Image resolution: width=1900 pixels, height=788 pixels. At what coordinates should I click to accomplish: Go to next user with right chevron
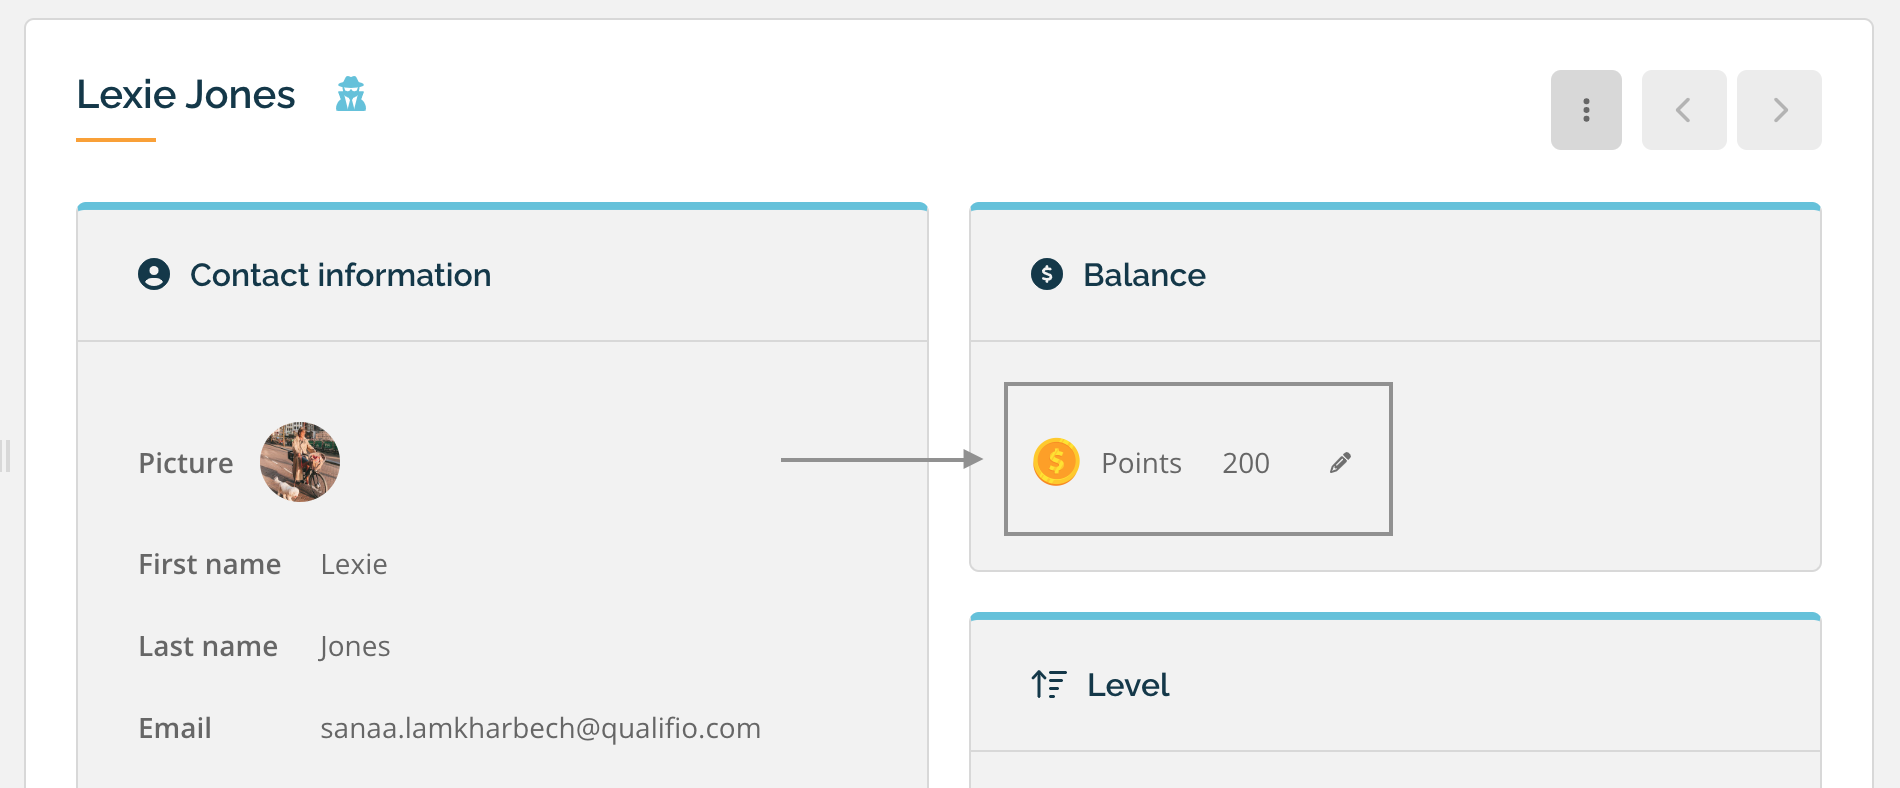coord(1779,110)
